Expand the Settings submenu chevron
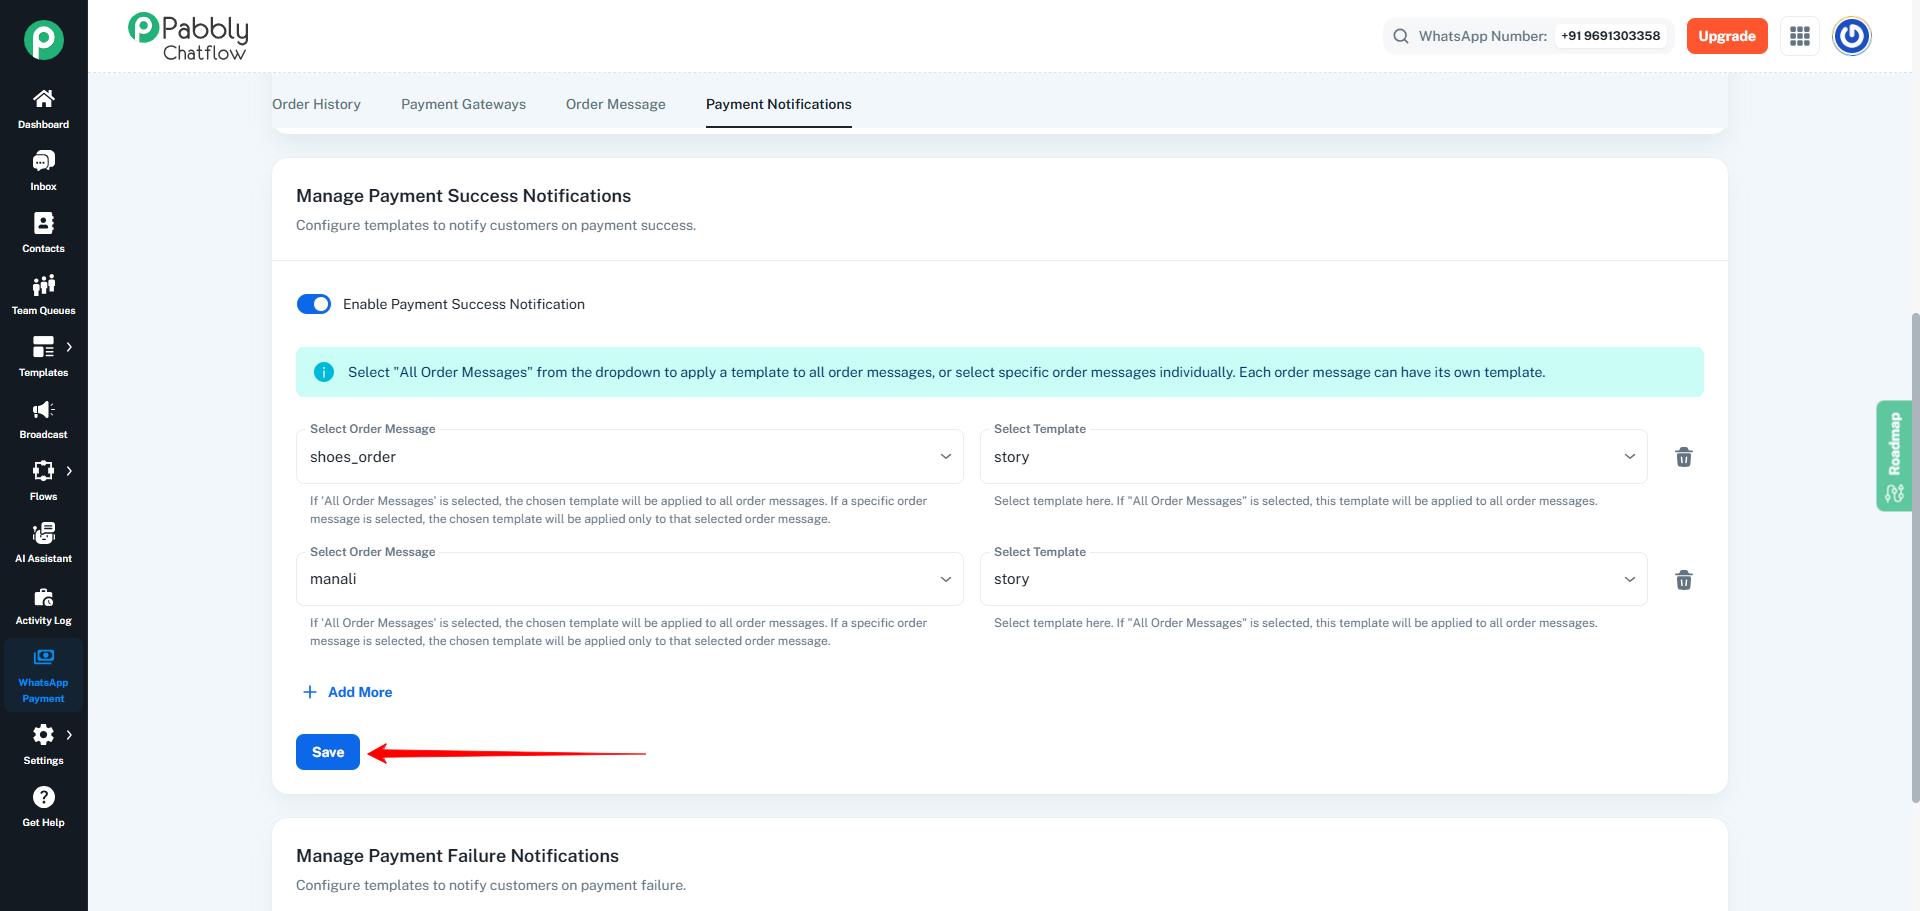 point(69,735)
